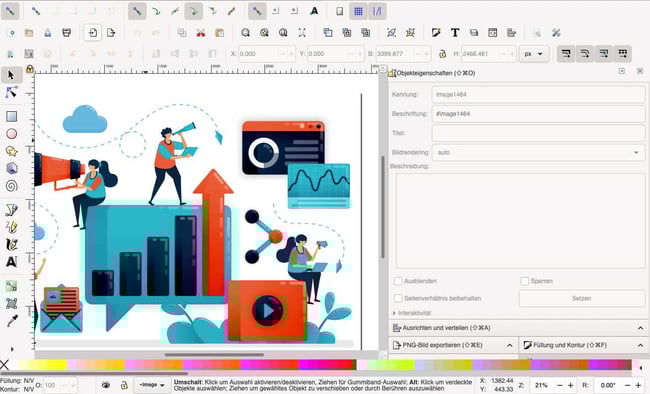
Task: Click the Import file icon
Action: coord(92,33)
